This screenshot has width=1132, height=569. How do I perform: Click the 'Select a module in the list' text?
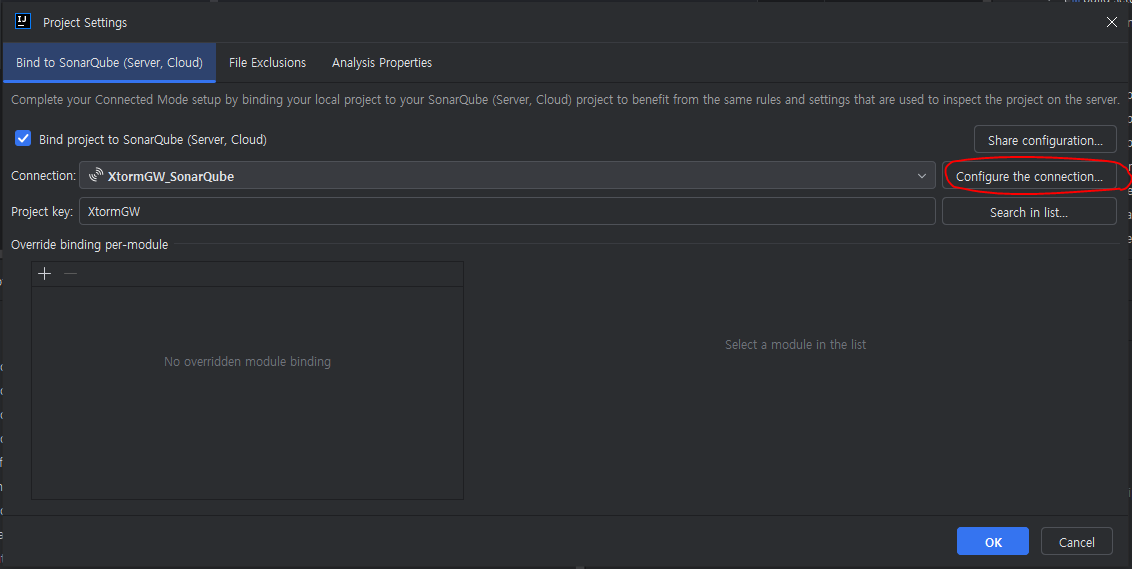pyautogui.click(x=796, y=344)
